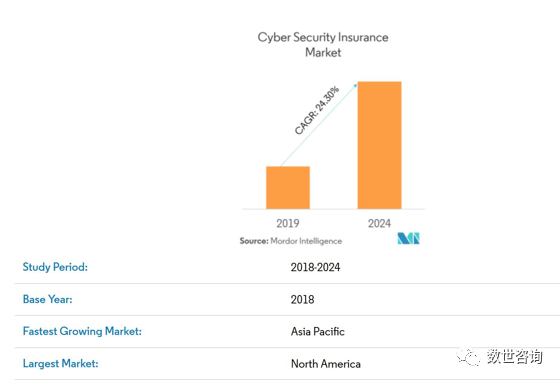
Task: Click the Asia Pacific value
Action: click(318, 332)
